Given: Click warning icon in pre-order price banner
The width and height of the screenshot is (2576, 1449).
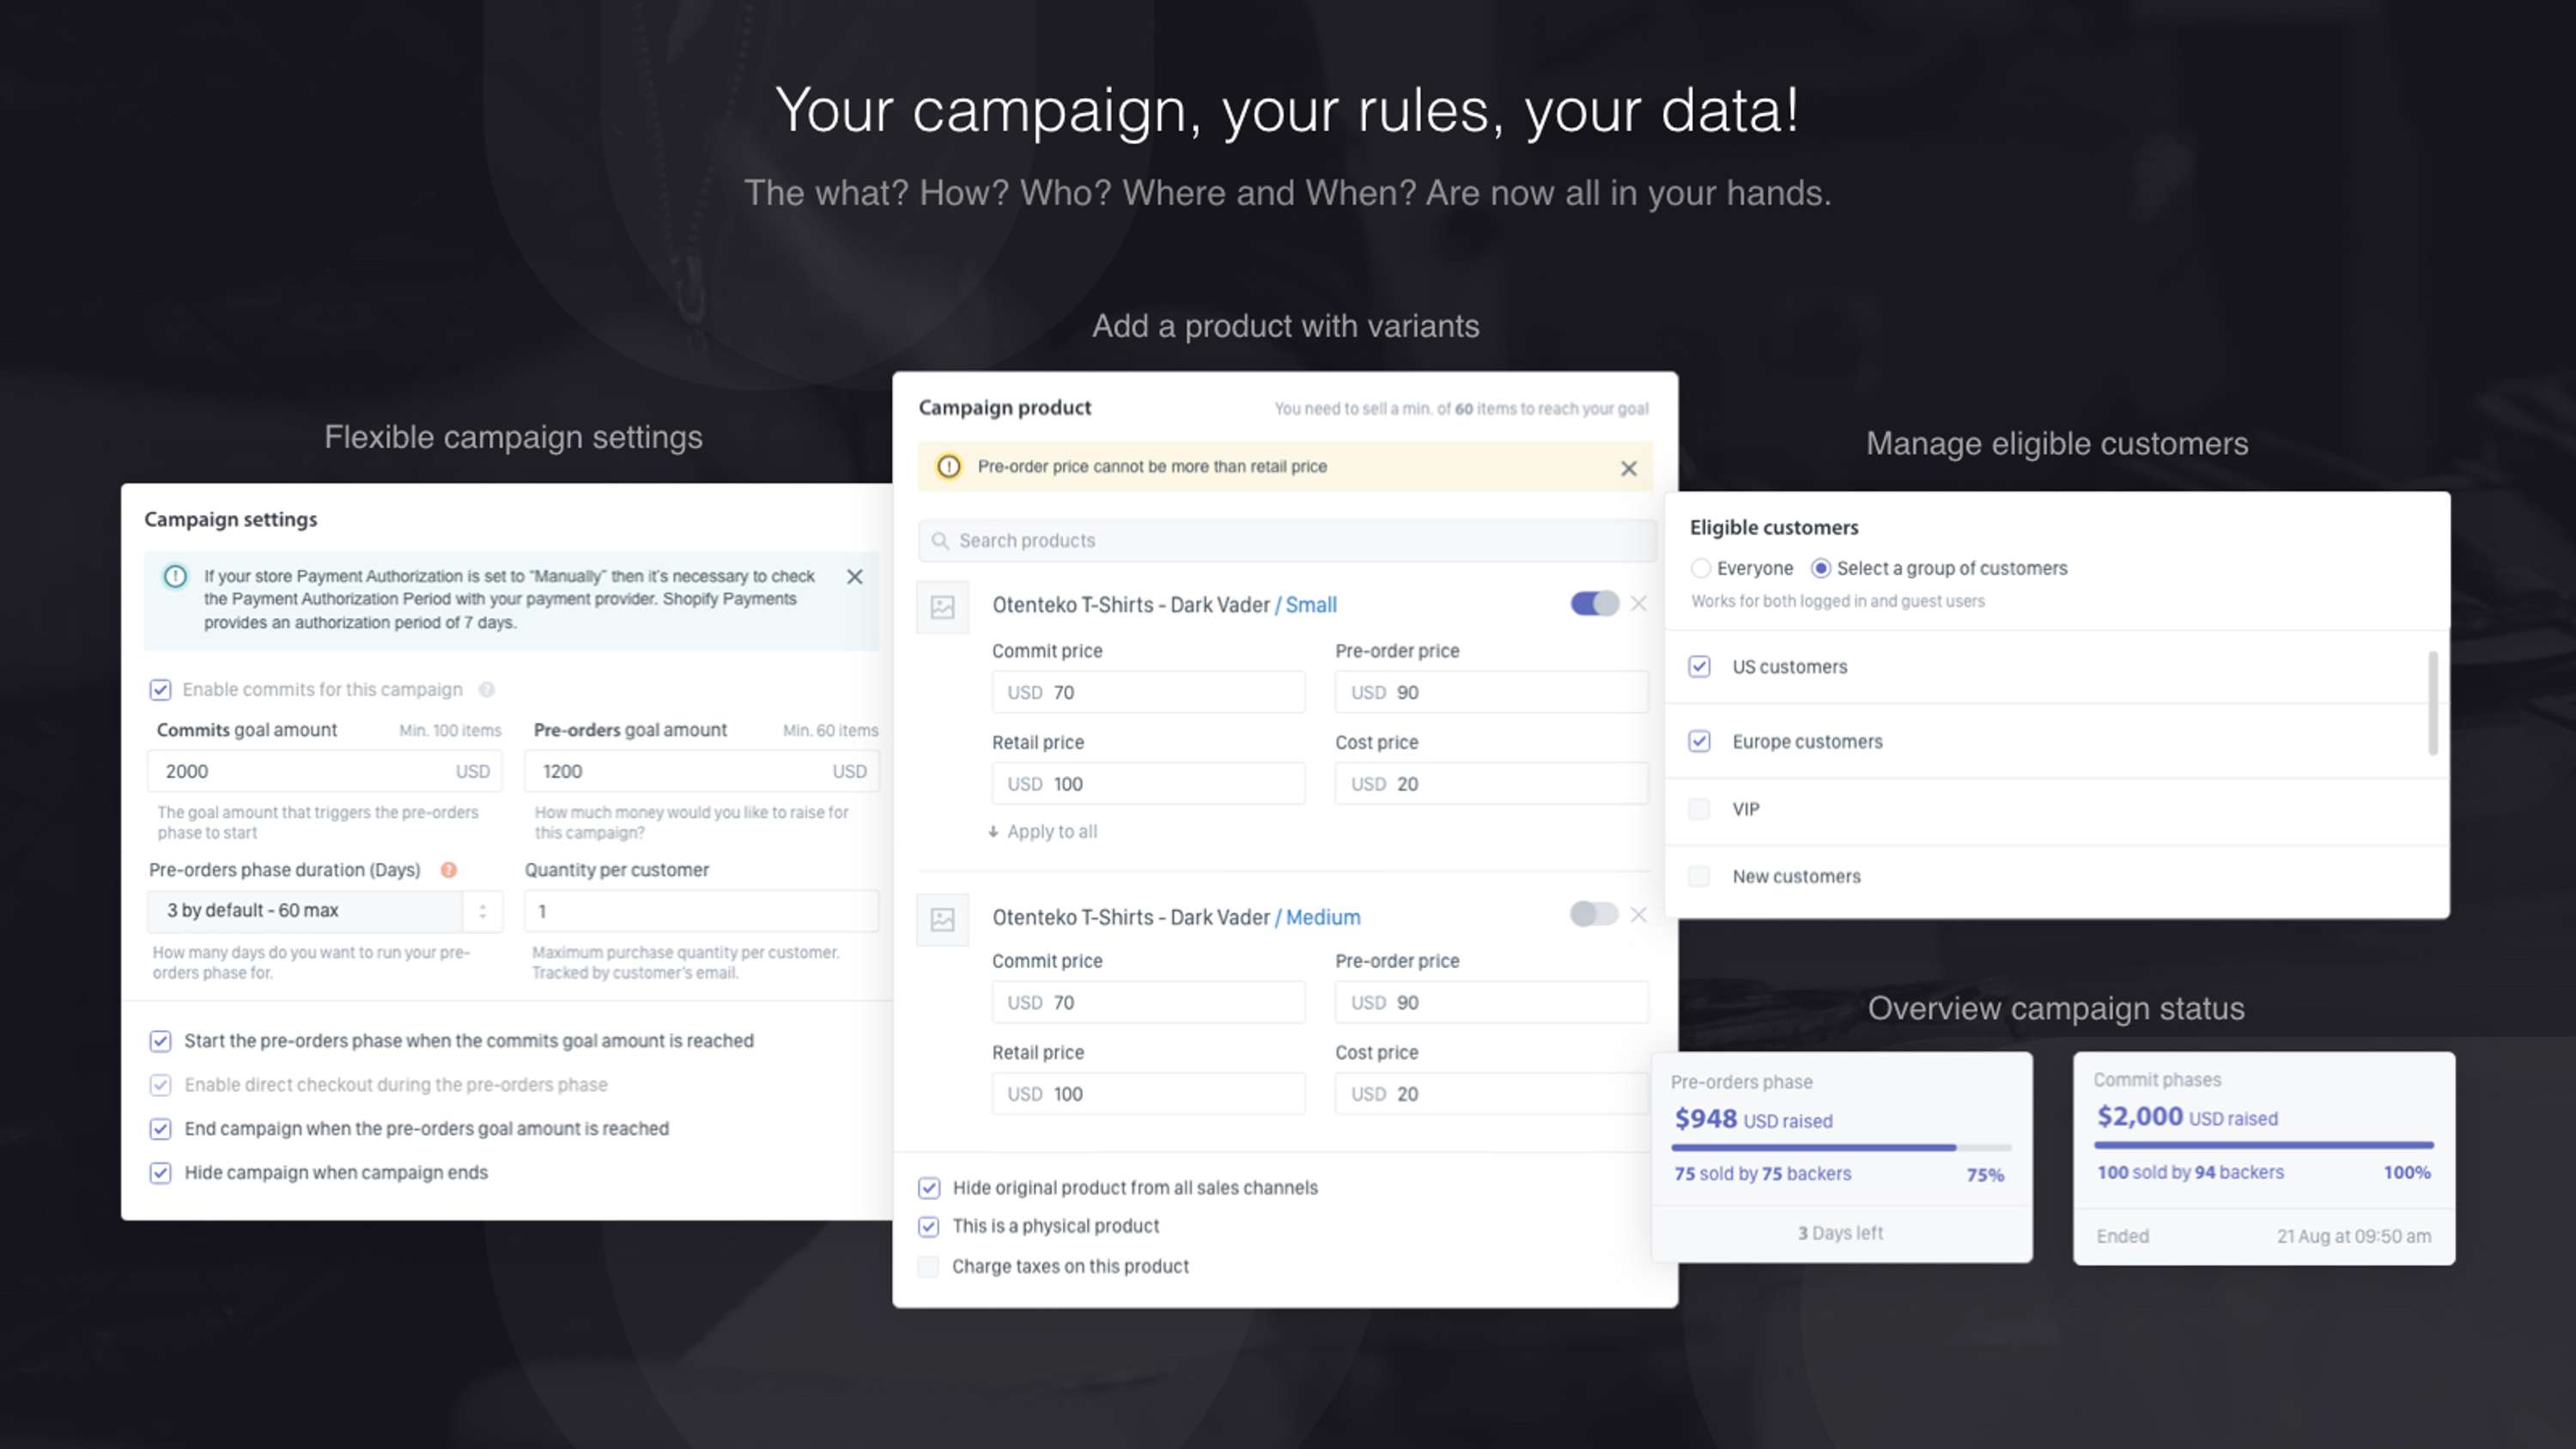Looking at the screenshot, I should (948, 467).
